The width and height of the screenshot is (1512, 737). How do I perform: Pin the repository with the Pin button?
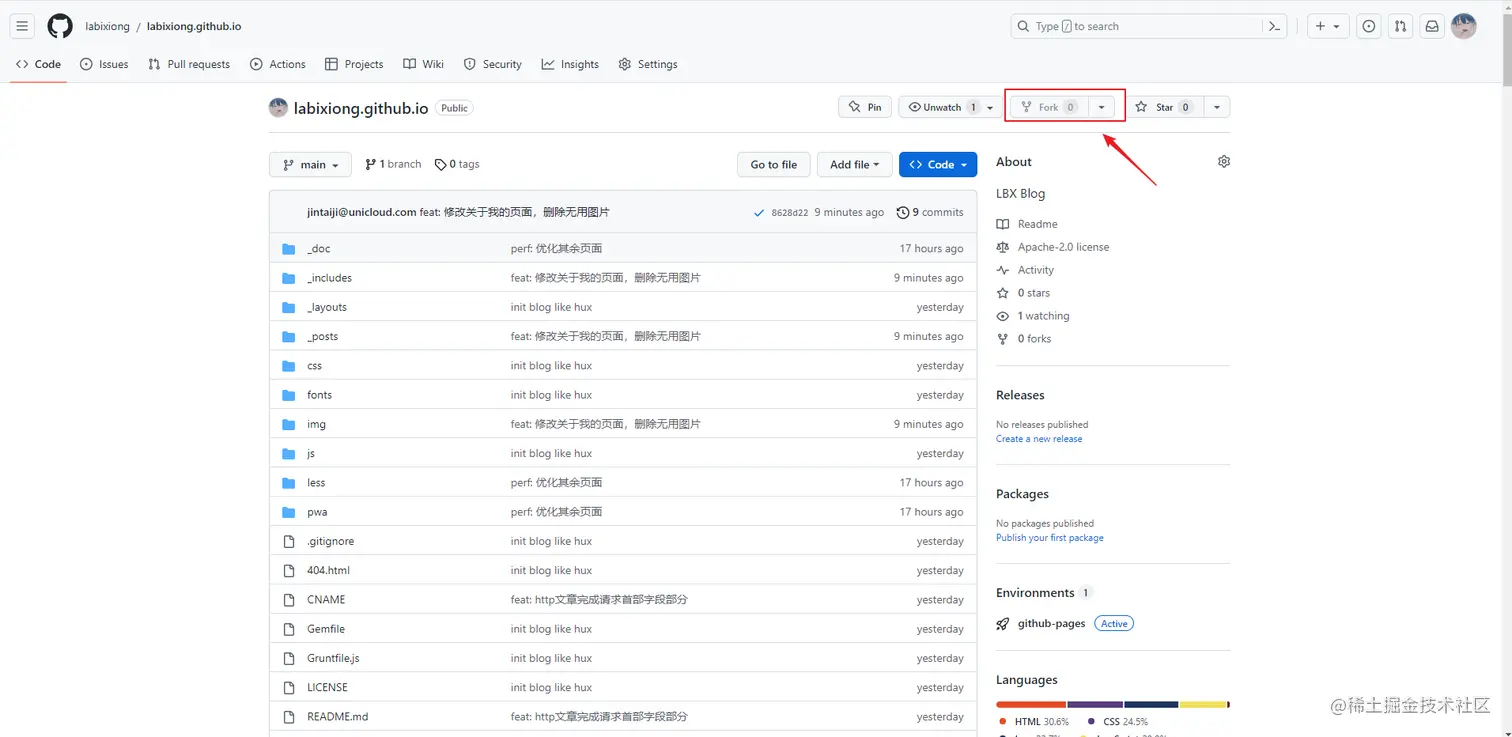(864, 107)
